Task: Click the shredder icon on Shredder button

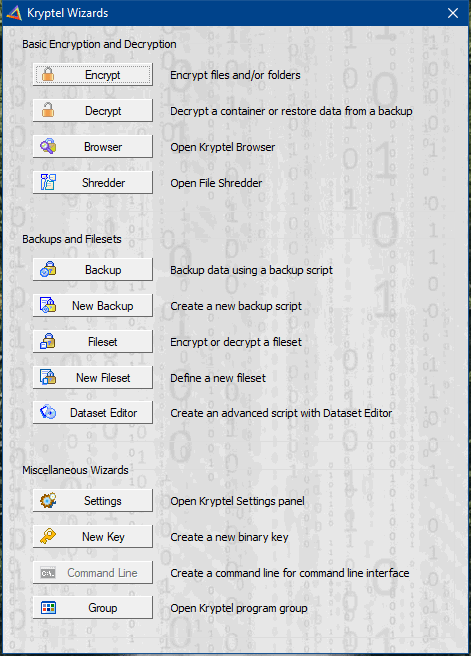Action: coord(48,182)
